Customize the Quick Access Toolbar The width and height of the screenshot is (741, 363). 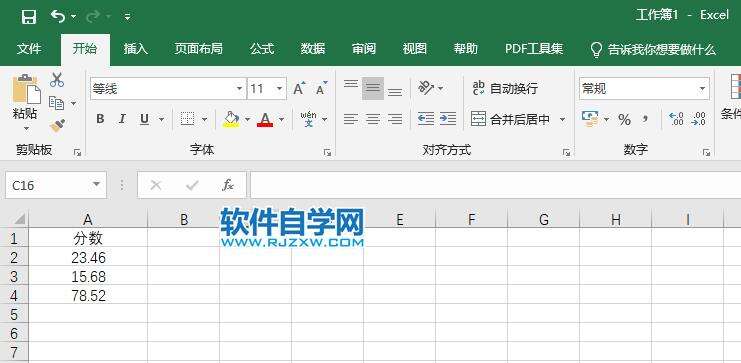click(x=127, y=17)
